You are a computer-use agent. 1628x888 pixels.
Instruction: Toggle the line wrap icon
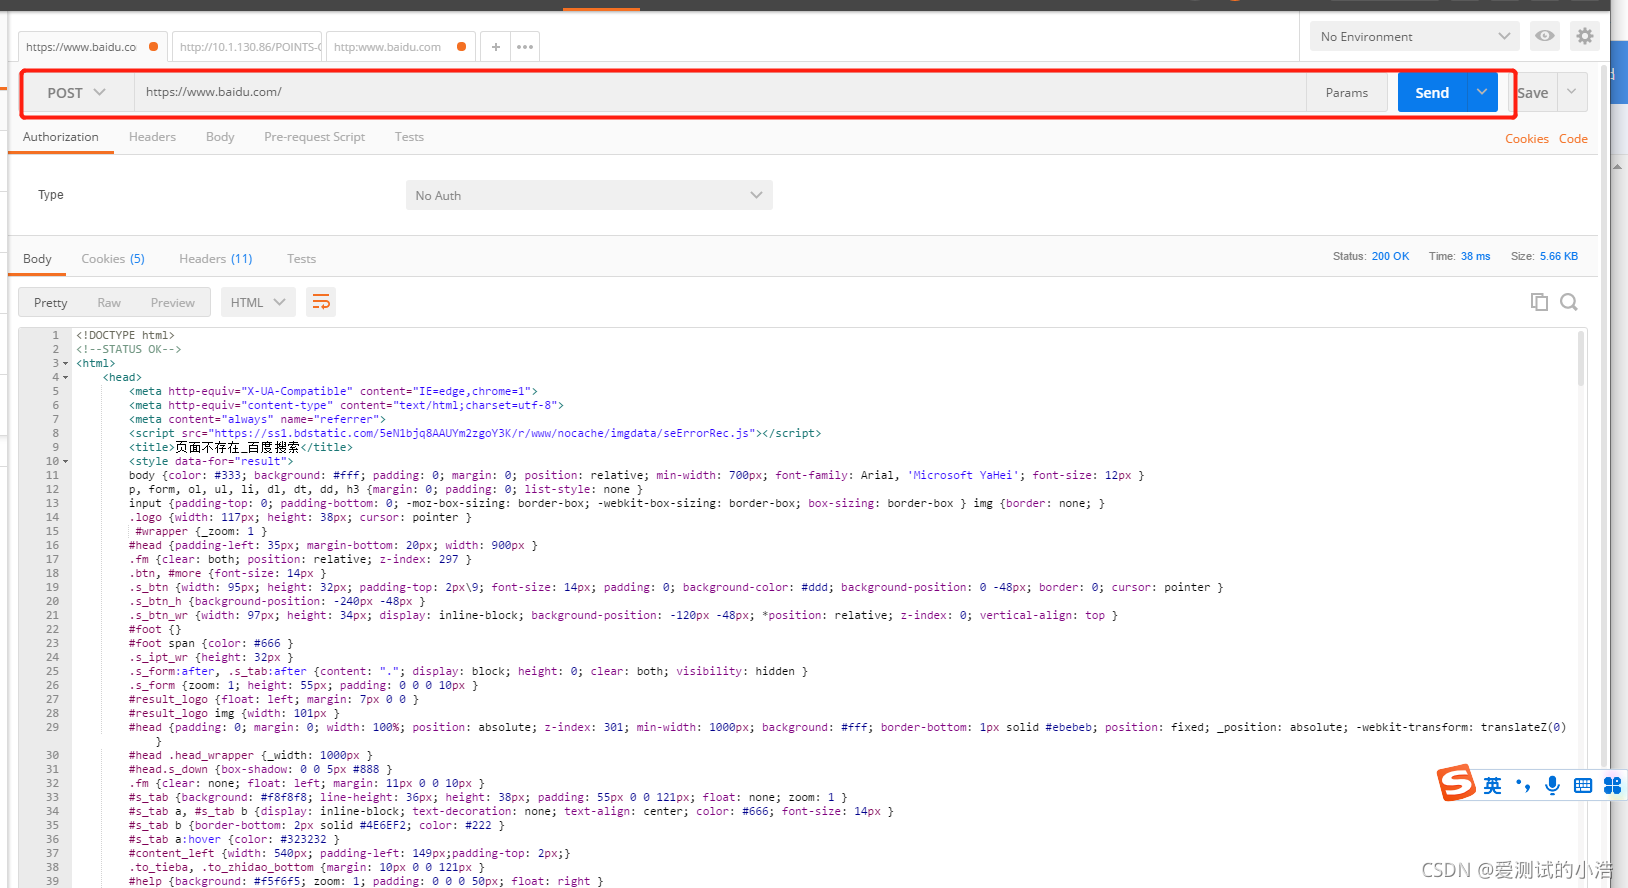click(321, 302)
